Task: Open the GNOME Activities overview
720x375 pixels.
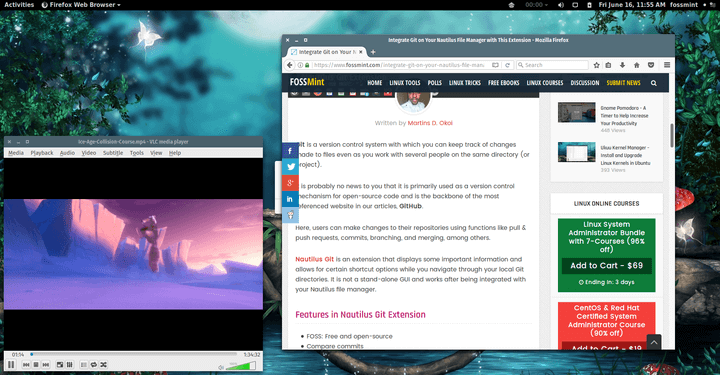Action: tap(19, 5)
